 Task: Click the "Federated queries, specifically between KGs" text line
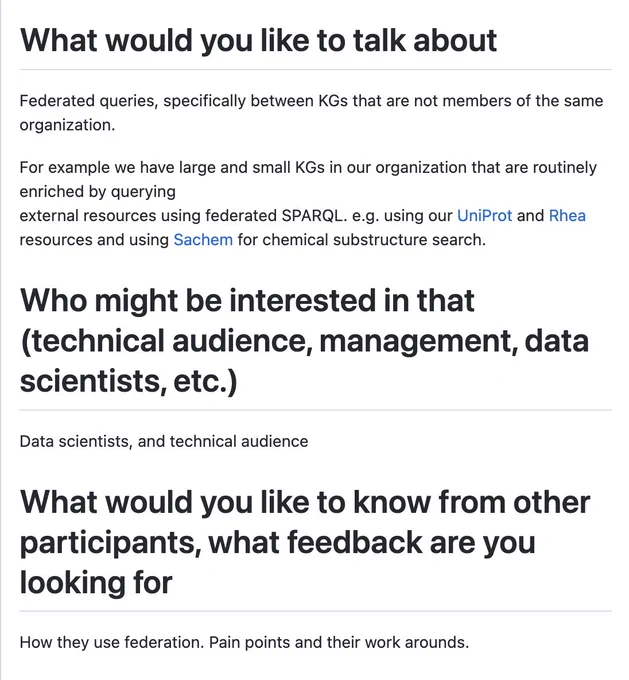click(x=311, y=101)
